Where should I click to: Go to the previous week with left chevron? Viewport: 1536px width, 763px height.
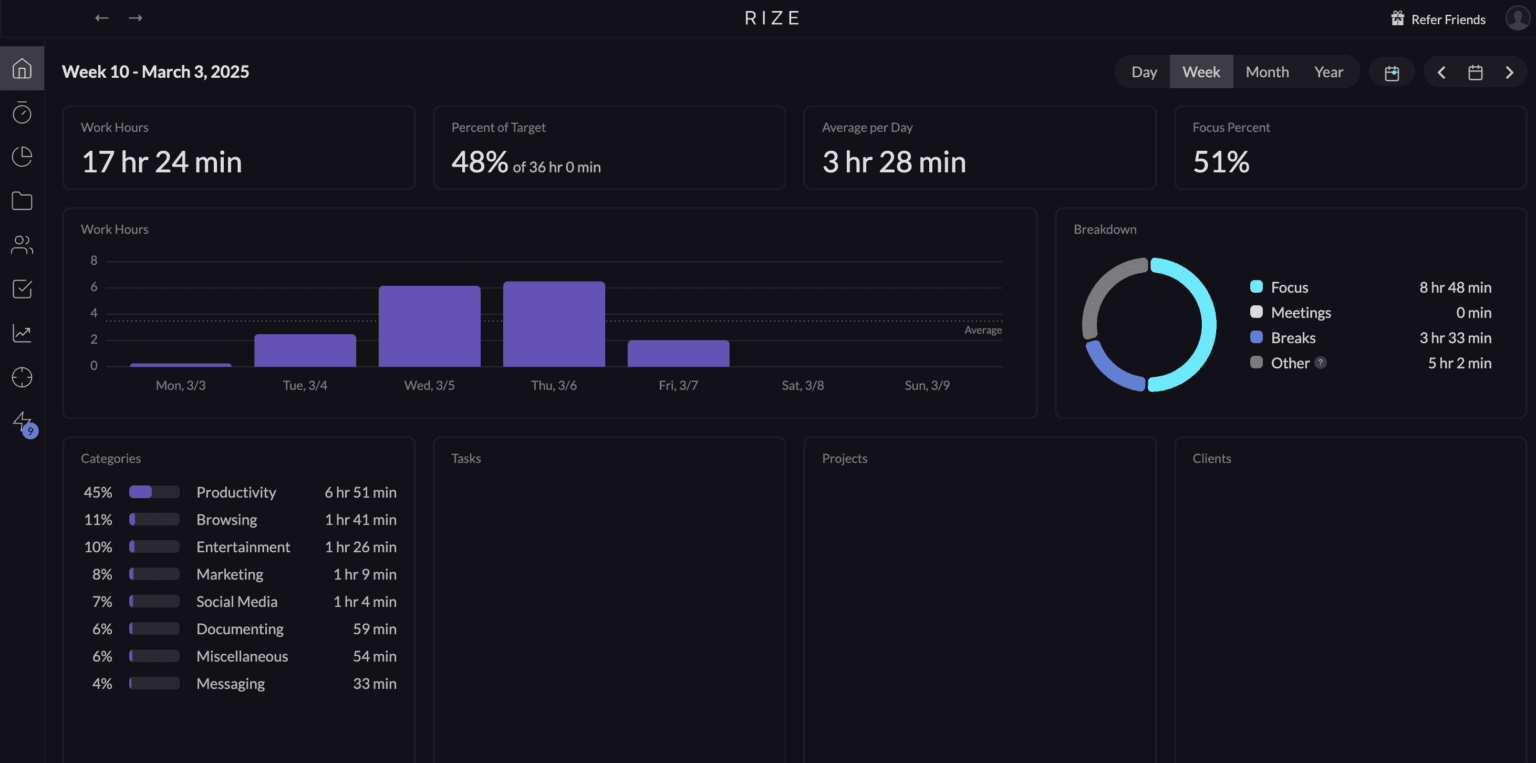coord(1441,72)
